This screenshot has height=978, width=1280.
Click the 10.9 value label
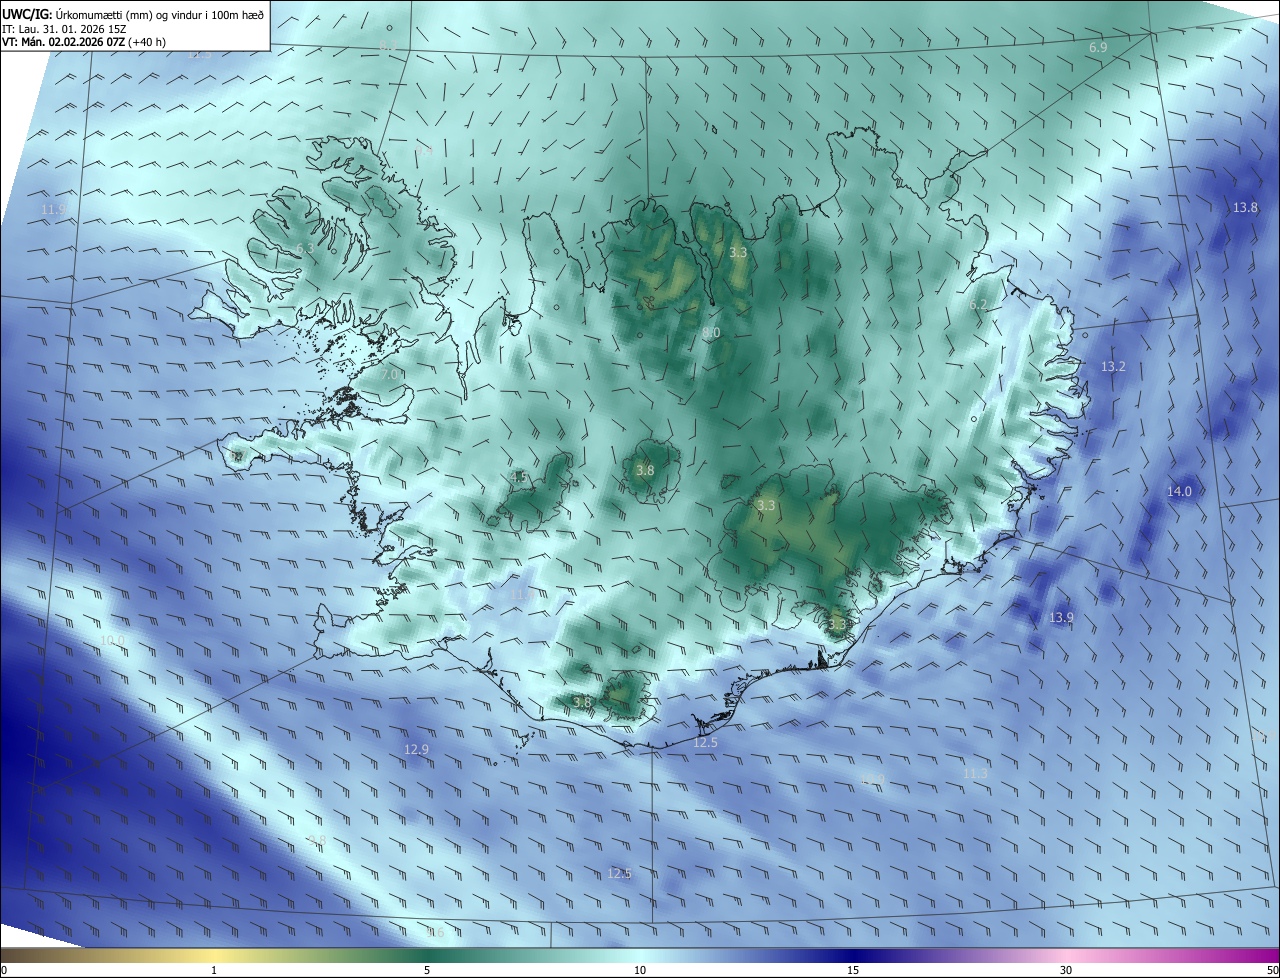coord(872,779)
